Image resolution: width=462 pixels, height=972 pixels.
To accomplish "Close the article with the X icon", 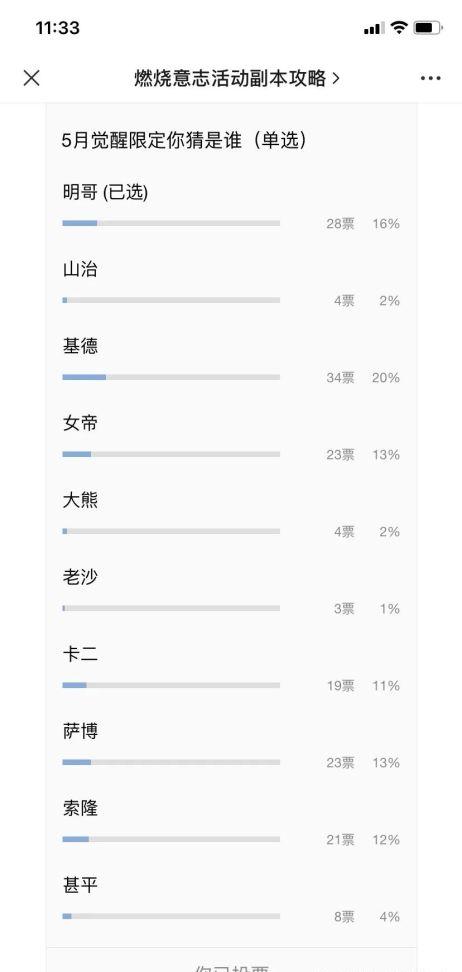I will (31, 78).
